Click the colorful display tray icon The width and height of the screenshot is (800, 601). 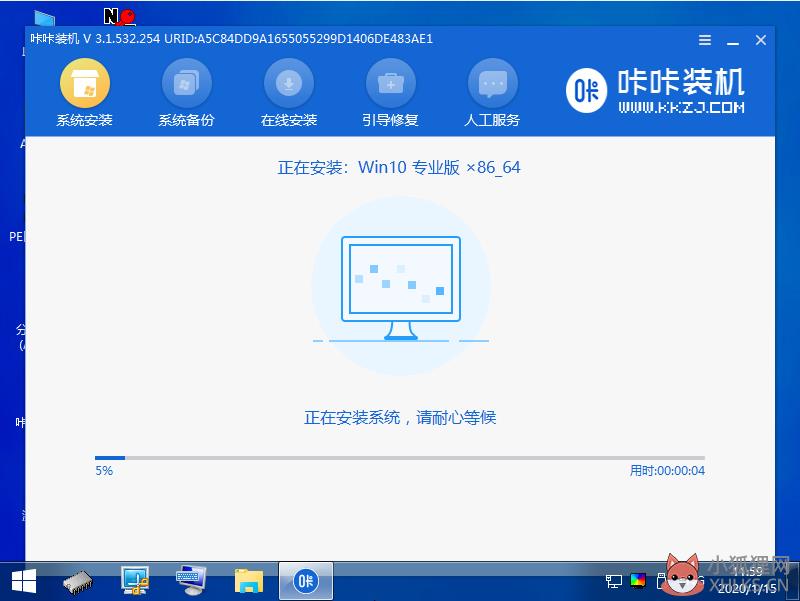638,581
